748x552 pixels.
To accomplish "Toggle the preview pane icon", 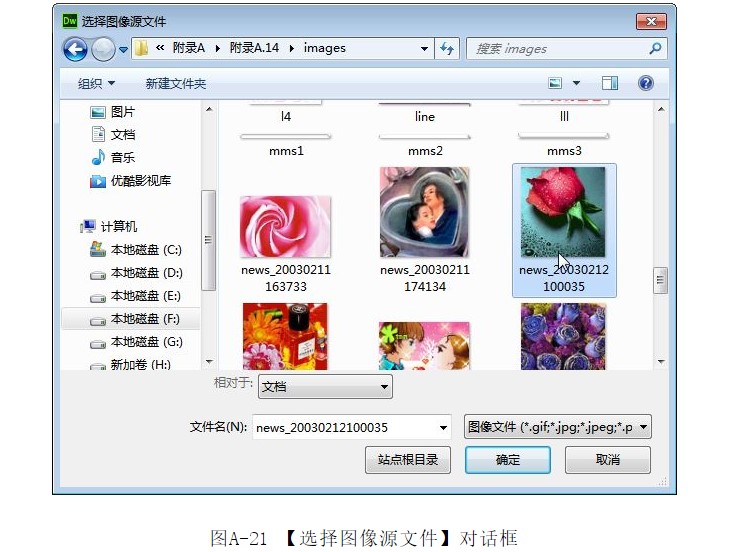I will 610,83.
